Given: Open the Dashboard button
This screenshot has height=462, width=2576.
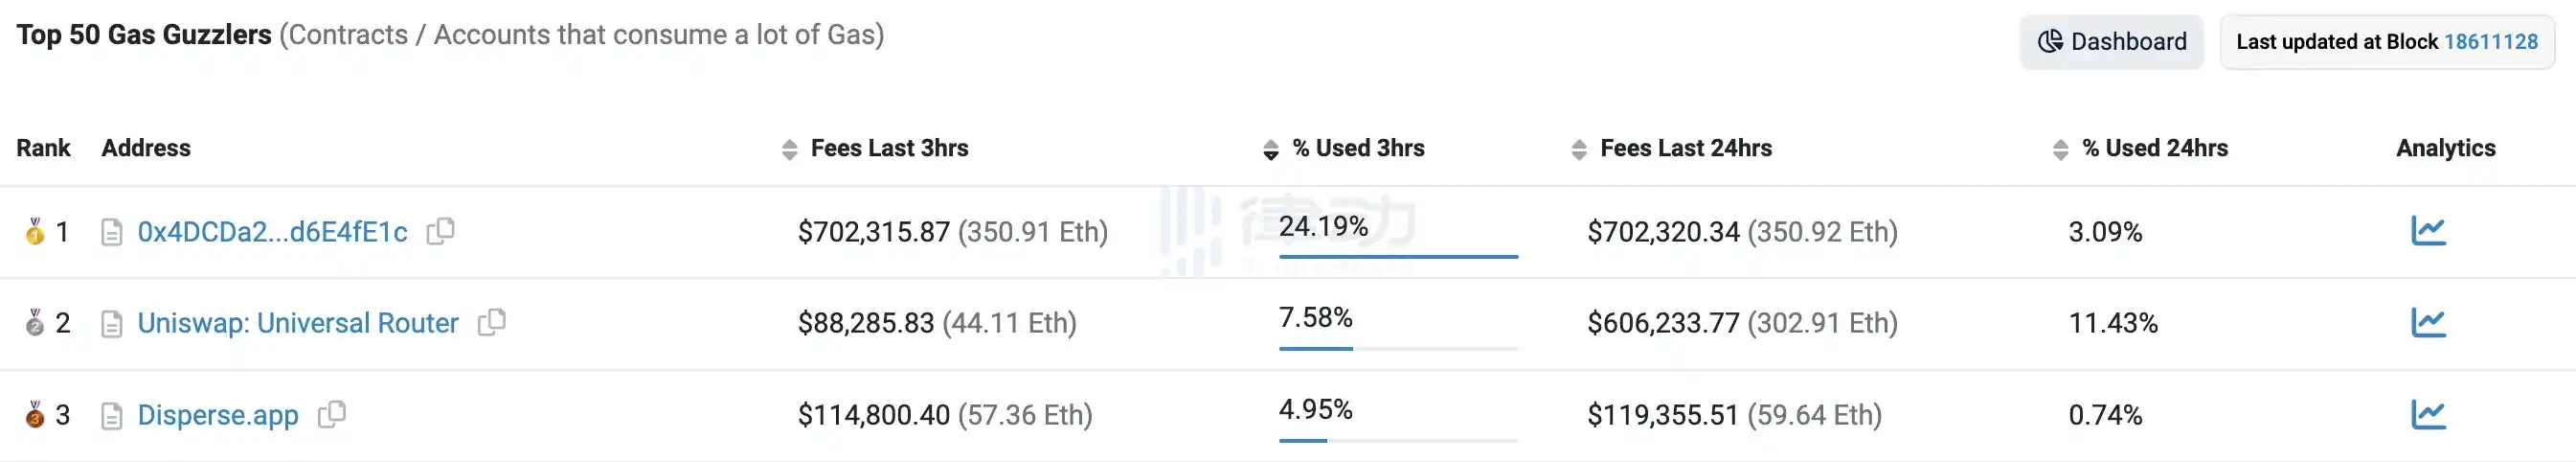Looking at the screenshot, I should coord(2111,41).
